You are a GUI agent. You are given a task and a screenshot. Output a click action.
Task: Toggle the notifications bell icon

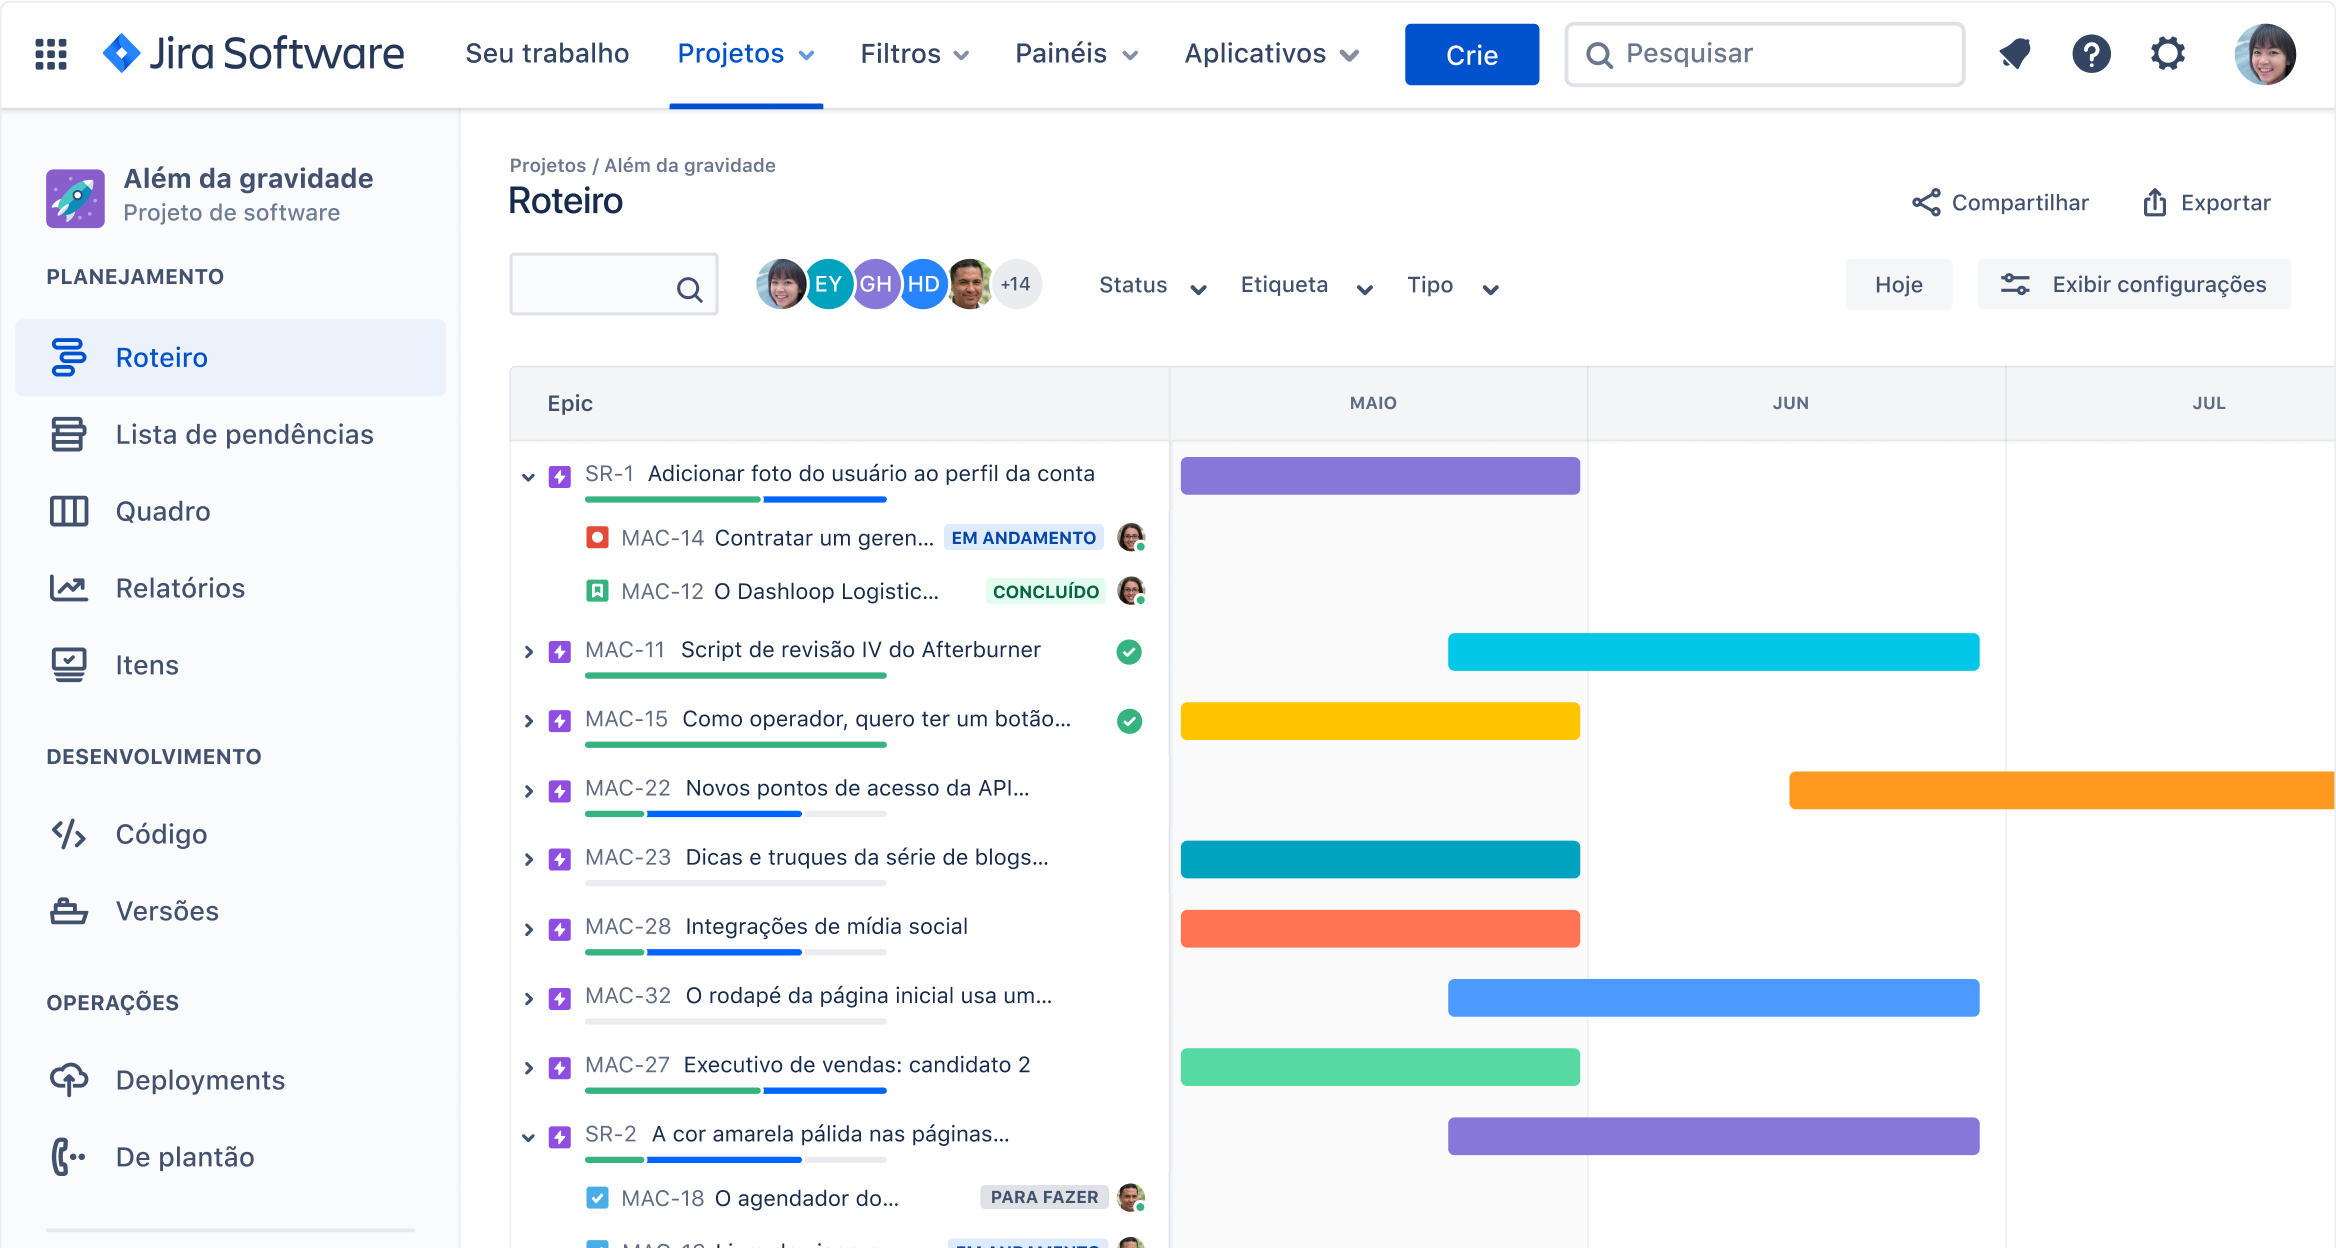click(x=2015, y=54)
